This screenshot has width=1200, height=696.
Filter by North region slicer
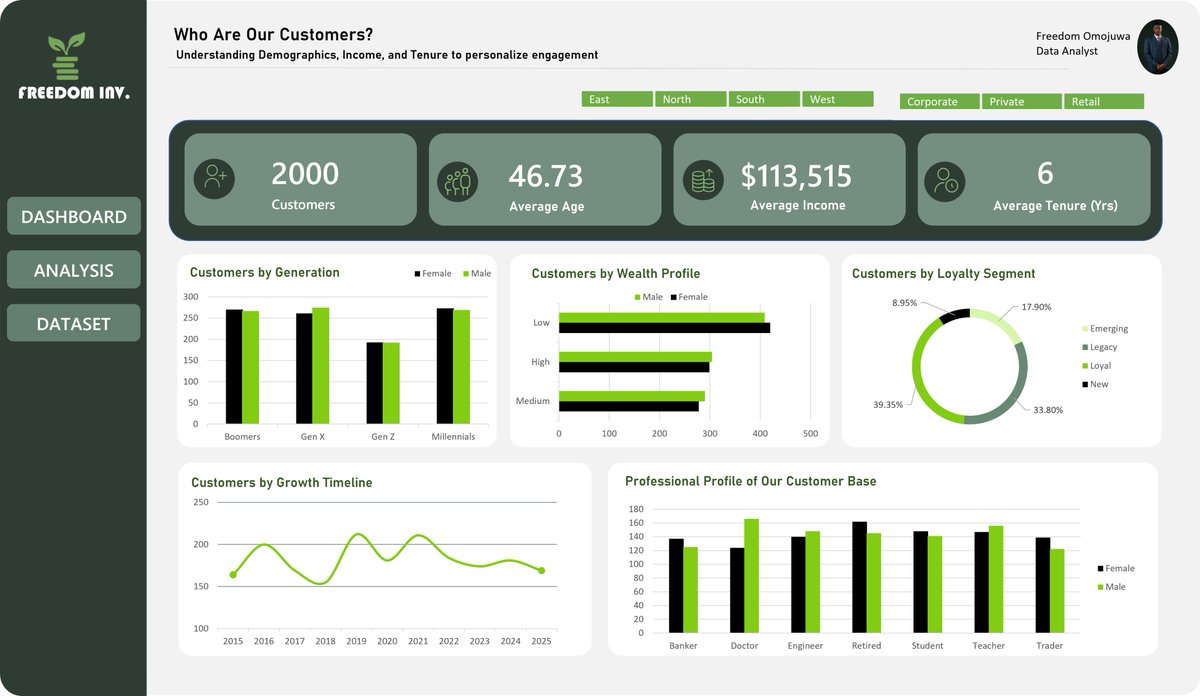pos(690,99)
